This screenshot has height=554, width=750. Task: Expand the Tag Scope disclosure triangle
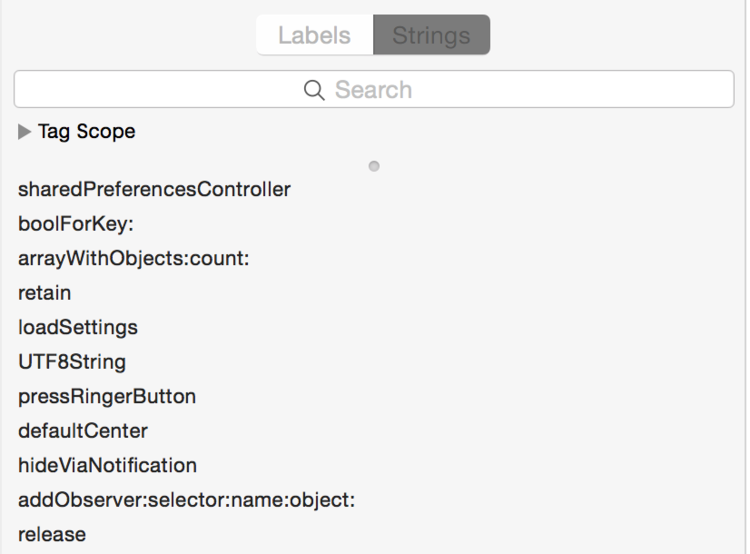click(x=24, y=132)
